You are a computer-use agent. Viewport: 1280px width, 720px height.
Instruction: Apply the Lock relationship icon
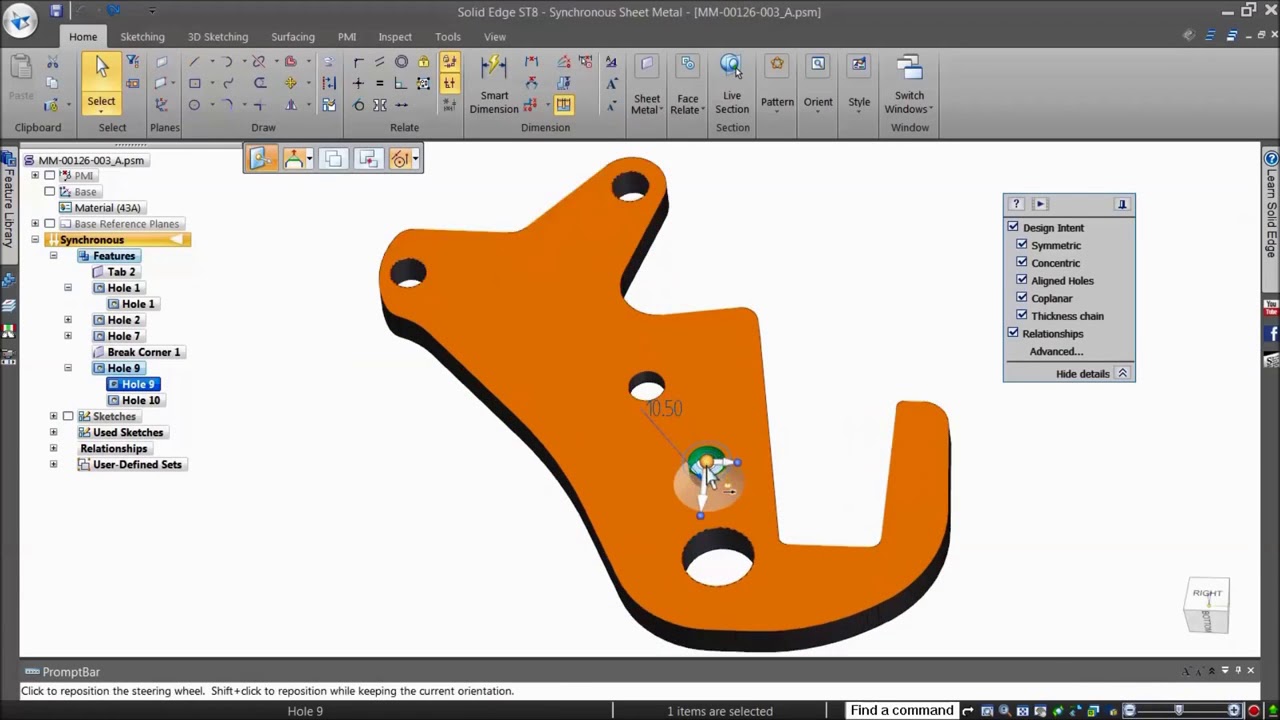pos(424,62)
